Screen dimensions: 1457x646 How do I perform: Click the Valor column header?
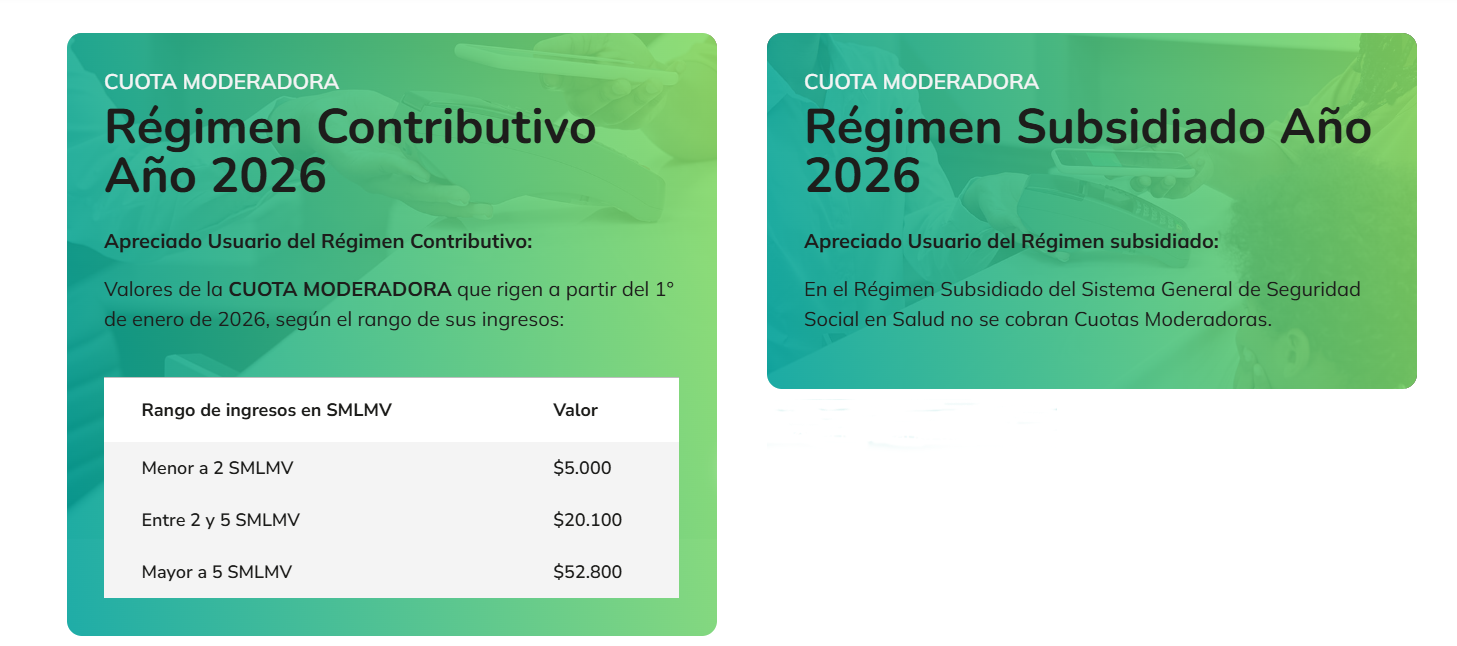coord(575,410)
